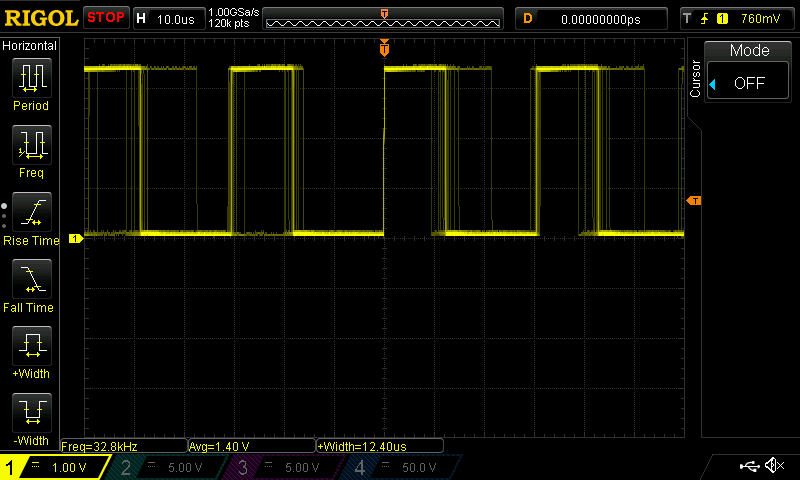Click the +Width=12.40us measurement readout
This screenshot has height=480, width=800.
(380, 446)
